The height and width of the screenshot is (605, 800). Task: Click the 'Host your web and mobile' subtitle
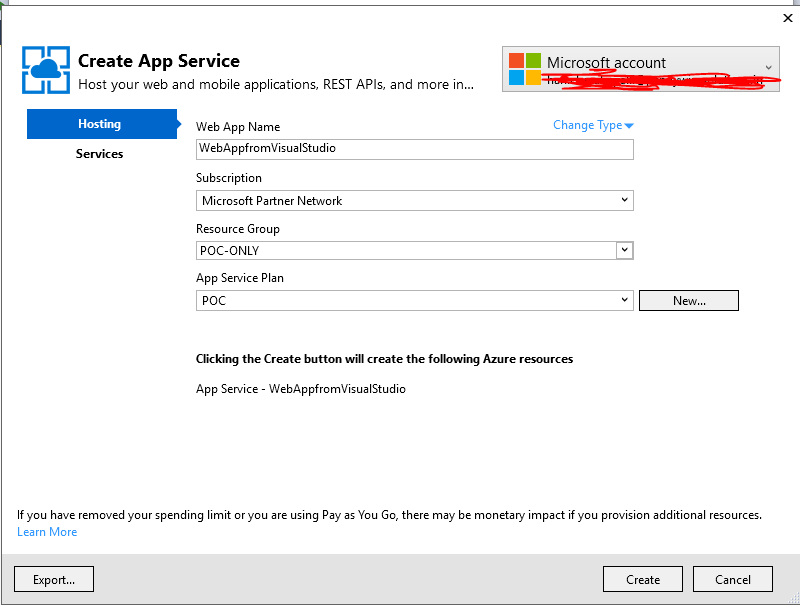click(x=276, y=84)
